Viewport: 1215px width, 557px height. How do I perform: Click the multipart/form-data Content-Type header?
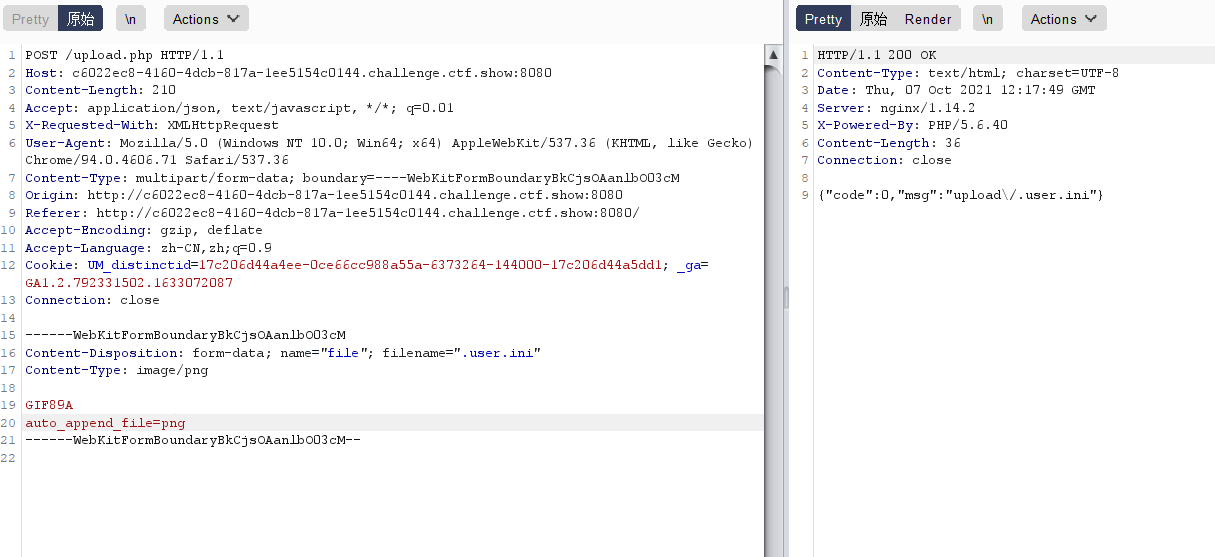352,178
